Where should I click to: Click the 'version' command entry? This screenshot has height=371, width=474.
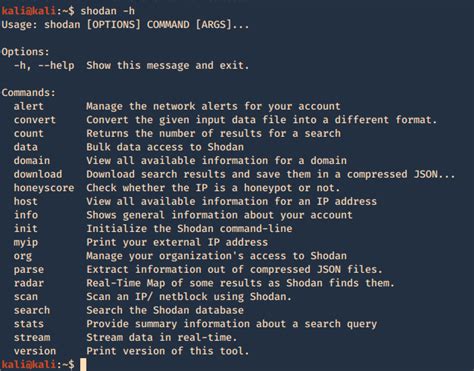click(x=35, y=351)
